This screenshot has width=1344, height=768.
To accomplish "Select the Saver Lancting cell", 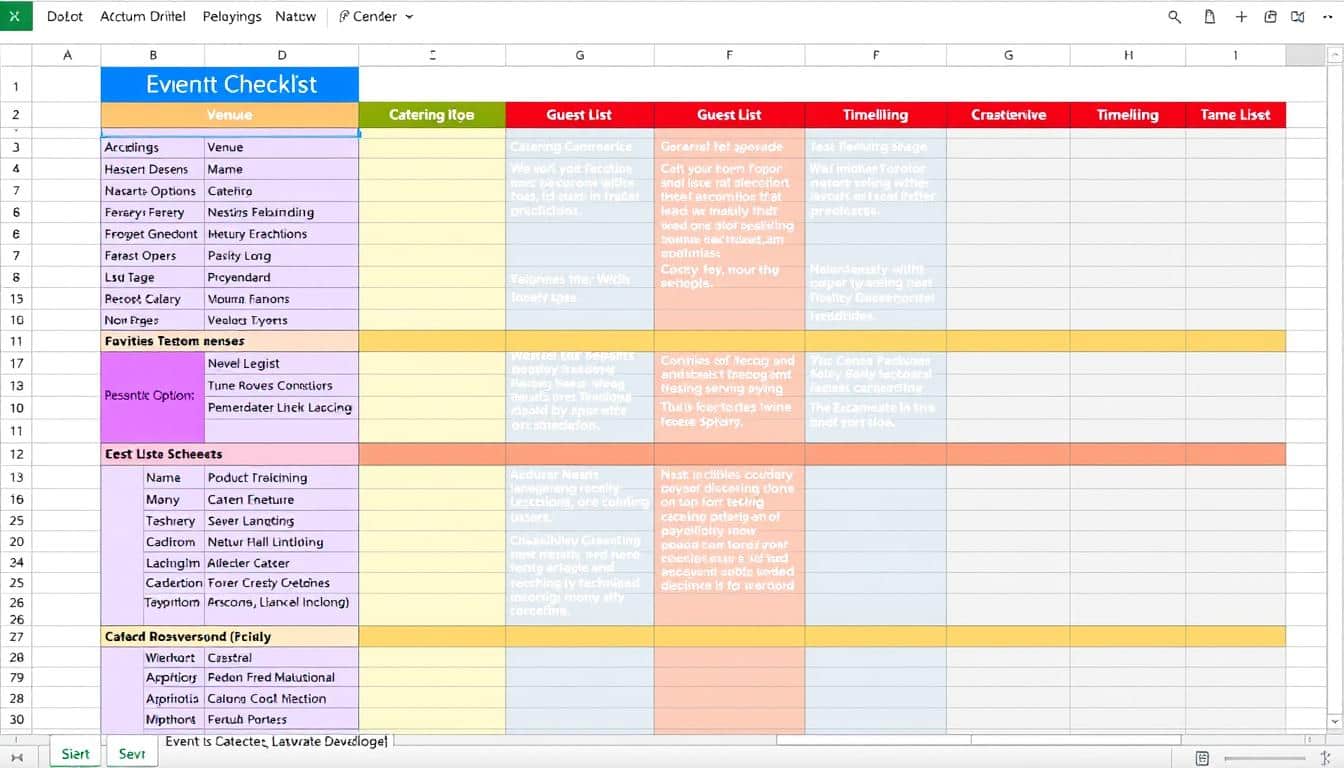I will click(282, 521).
